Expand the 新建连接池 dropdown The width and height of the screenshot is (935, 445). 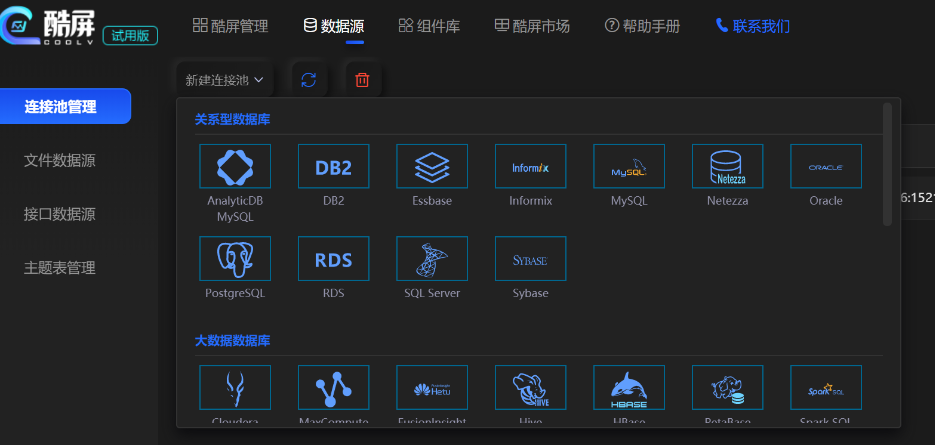pyautogui.click(x=225, y=80)
